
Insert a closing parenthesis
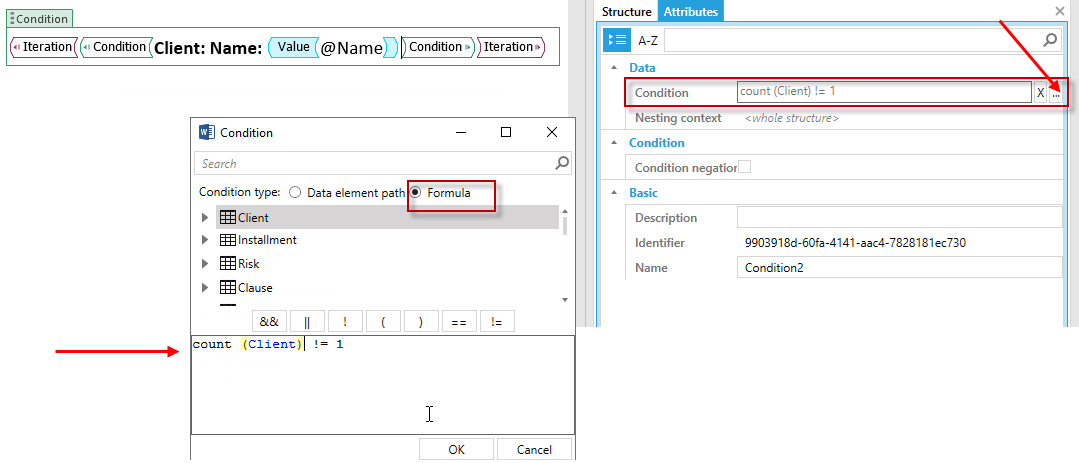pyautogui.click(x=421, y=321)
